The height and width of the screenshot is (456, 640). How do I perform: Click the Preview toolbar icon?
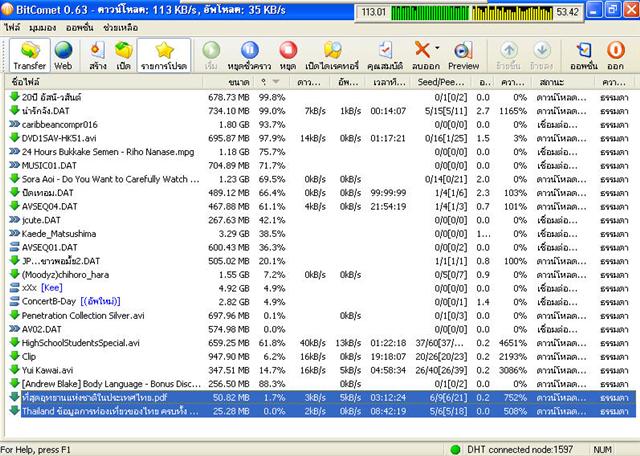pos(463,54)
